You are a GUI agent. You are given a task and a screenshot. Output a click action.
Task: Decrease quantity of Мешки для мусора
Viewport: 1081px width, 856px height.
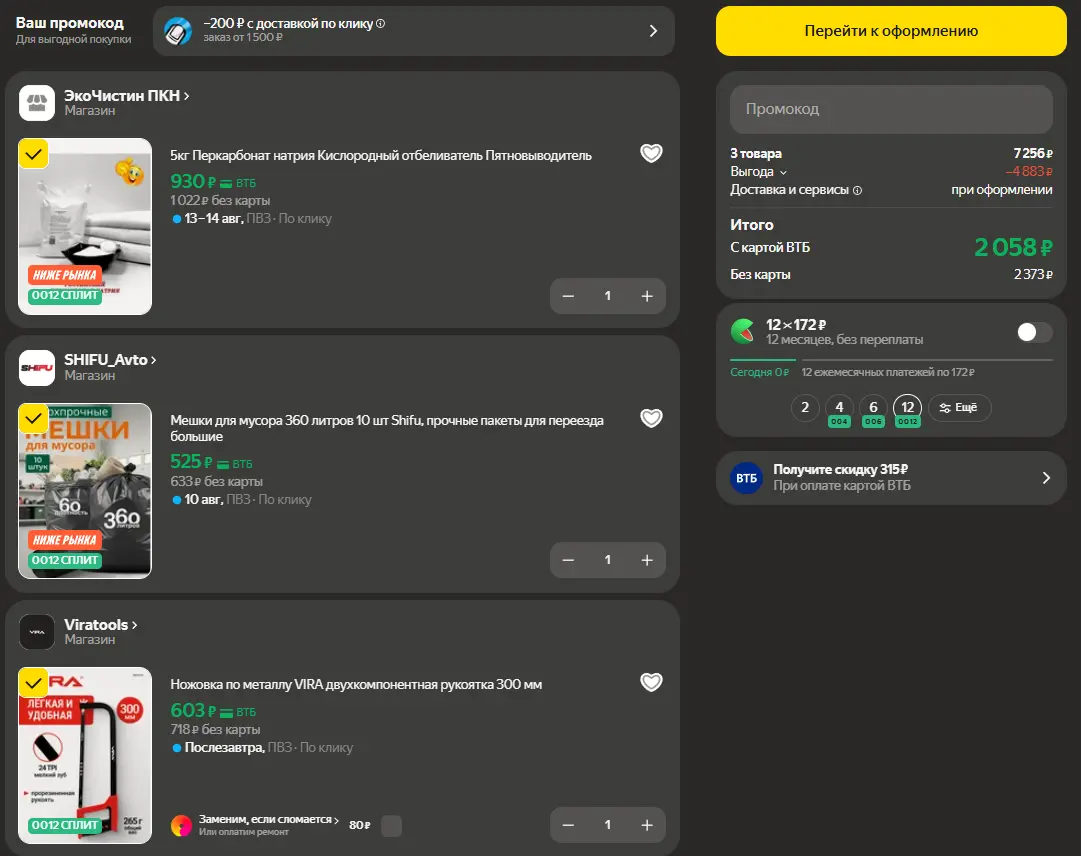tap(568, 560)
